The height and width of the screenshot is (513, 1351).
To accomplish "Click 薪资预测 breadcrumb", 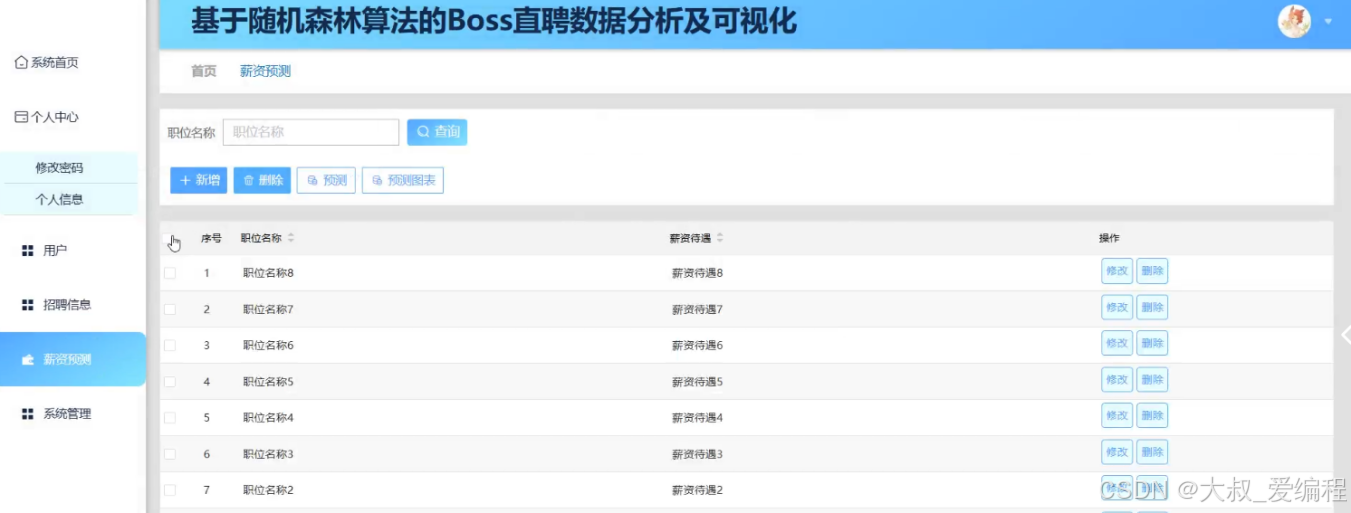I will tap(265, 71).
